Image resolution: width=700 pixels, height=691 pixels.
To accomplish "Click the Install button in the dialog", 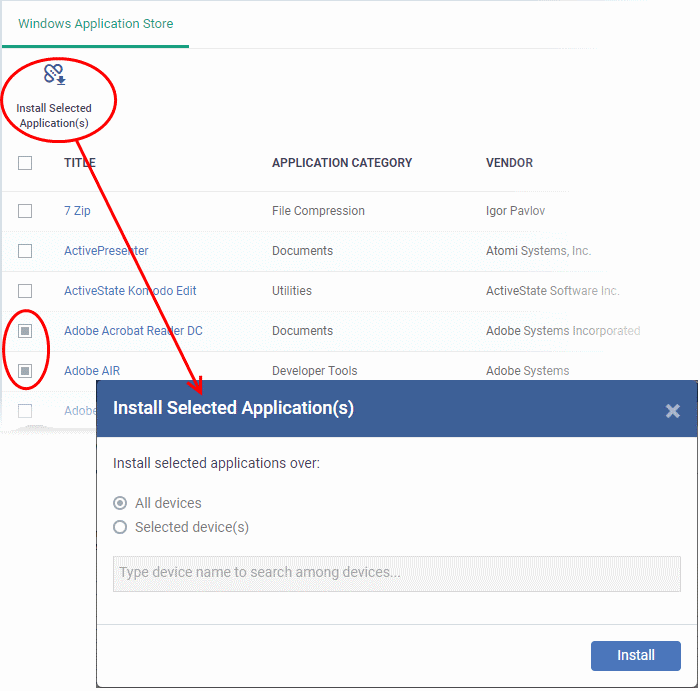I will coord(636,656).
